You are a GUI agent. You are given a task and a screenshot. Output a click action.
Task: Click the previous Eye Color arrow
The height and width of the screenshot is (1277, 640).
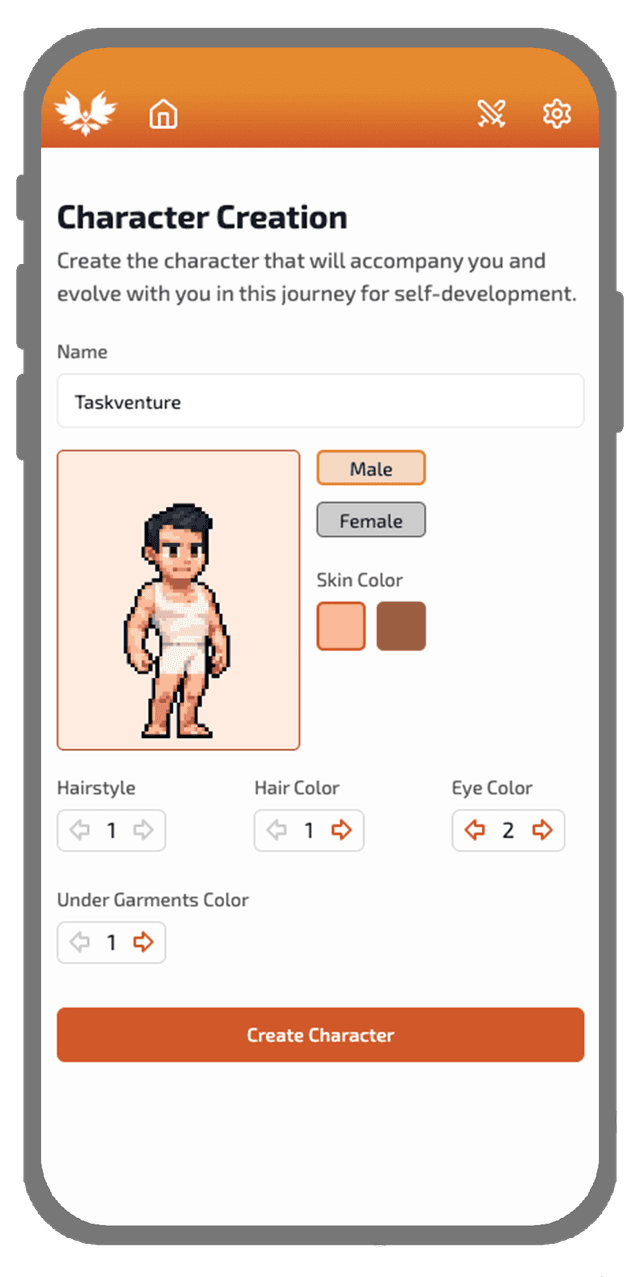tap(474, 830)
